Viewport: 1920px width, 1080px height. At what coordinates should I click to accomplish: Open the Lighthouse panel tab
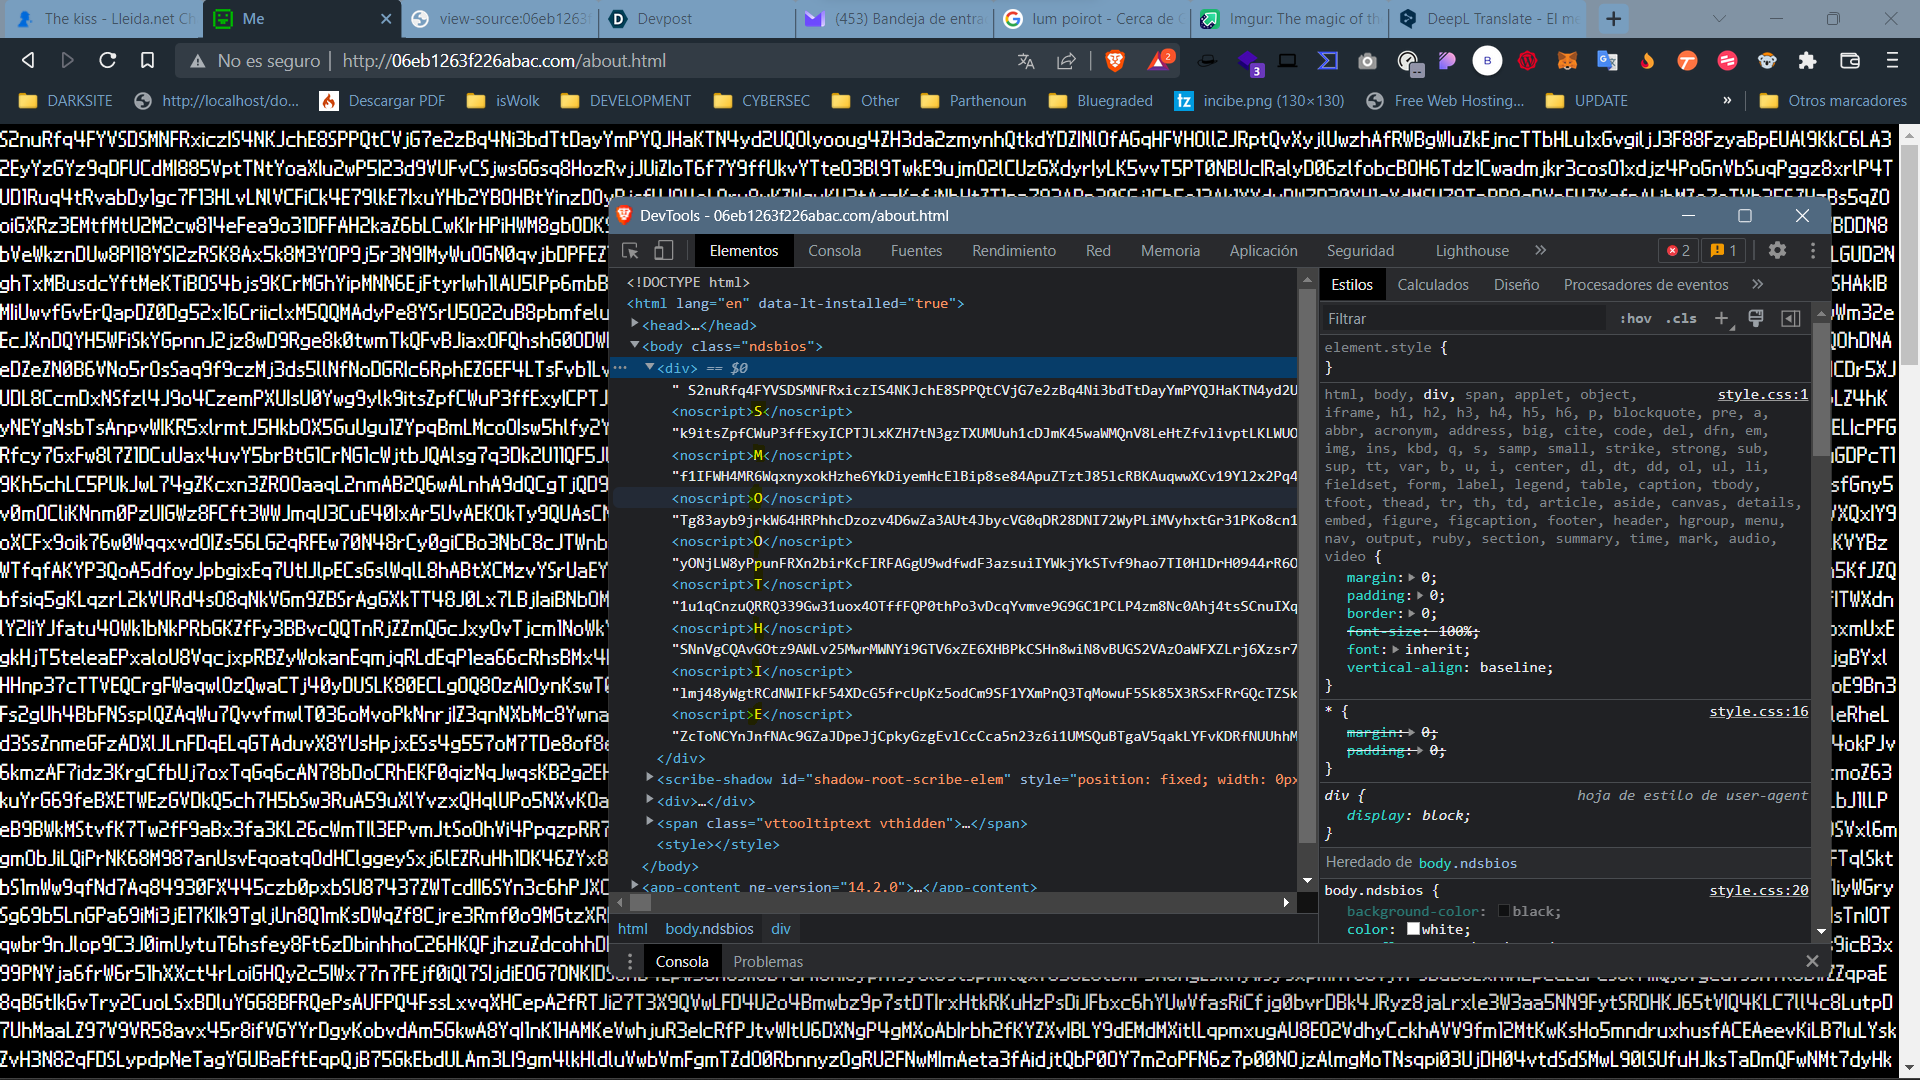1472,250
